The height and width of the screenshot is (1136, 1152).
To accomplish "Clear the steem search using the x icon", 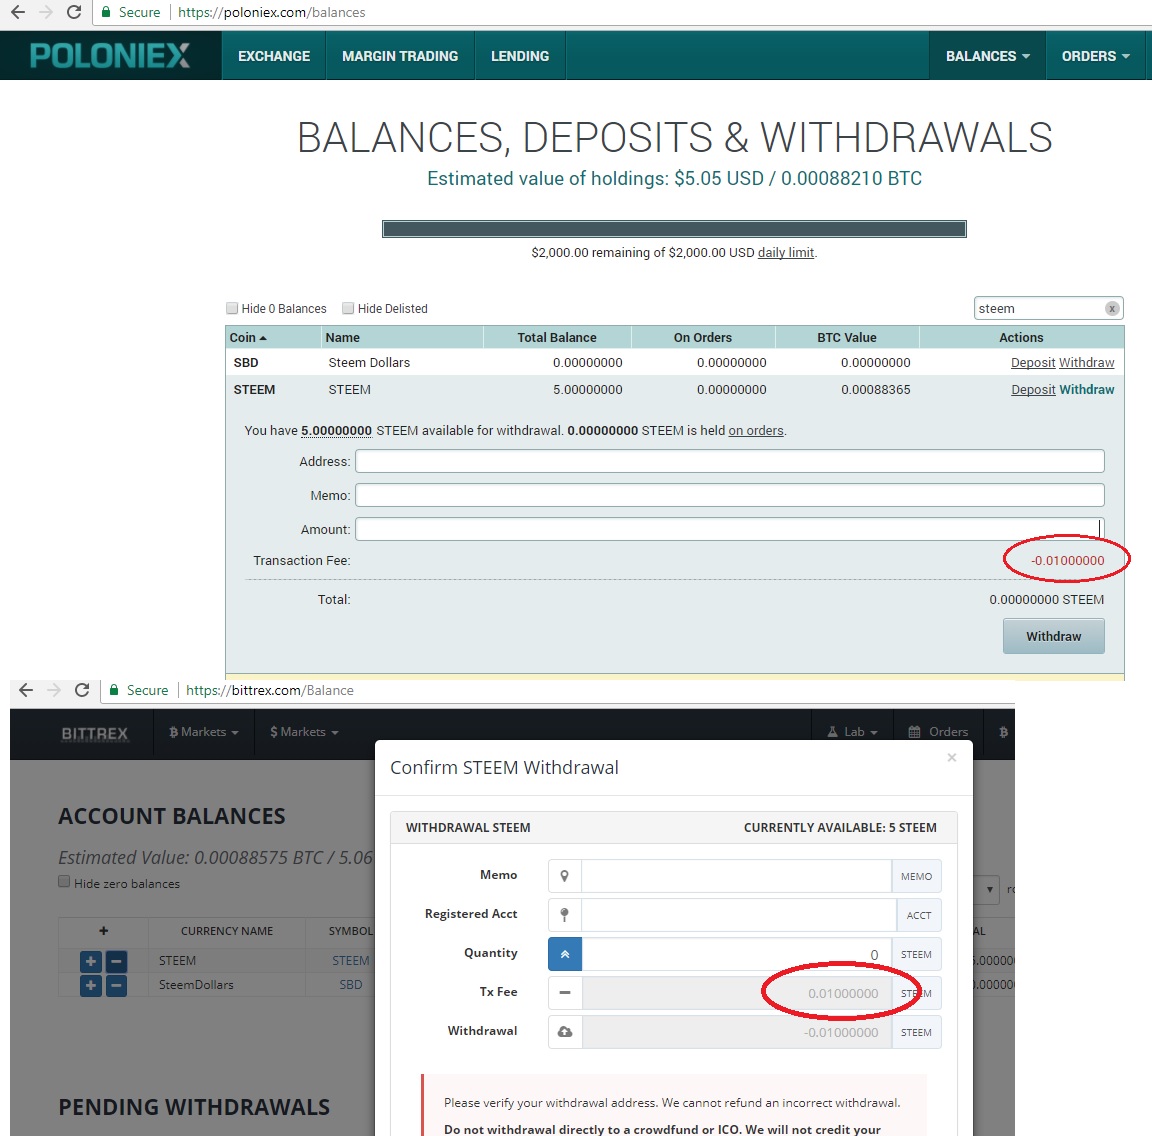I will [x=1112, y=308].
